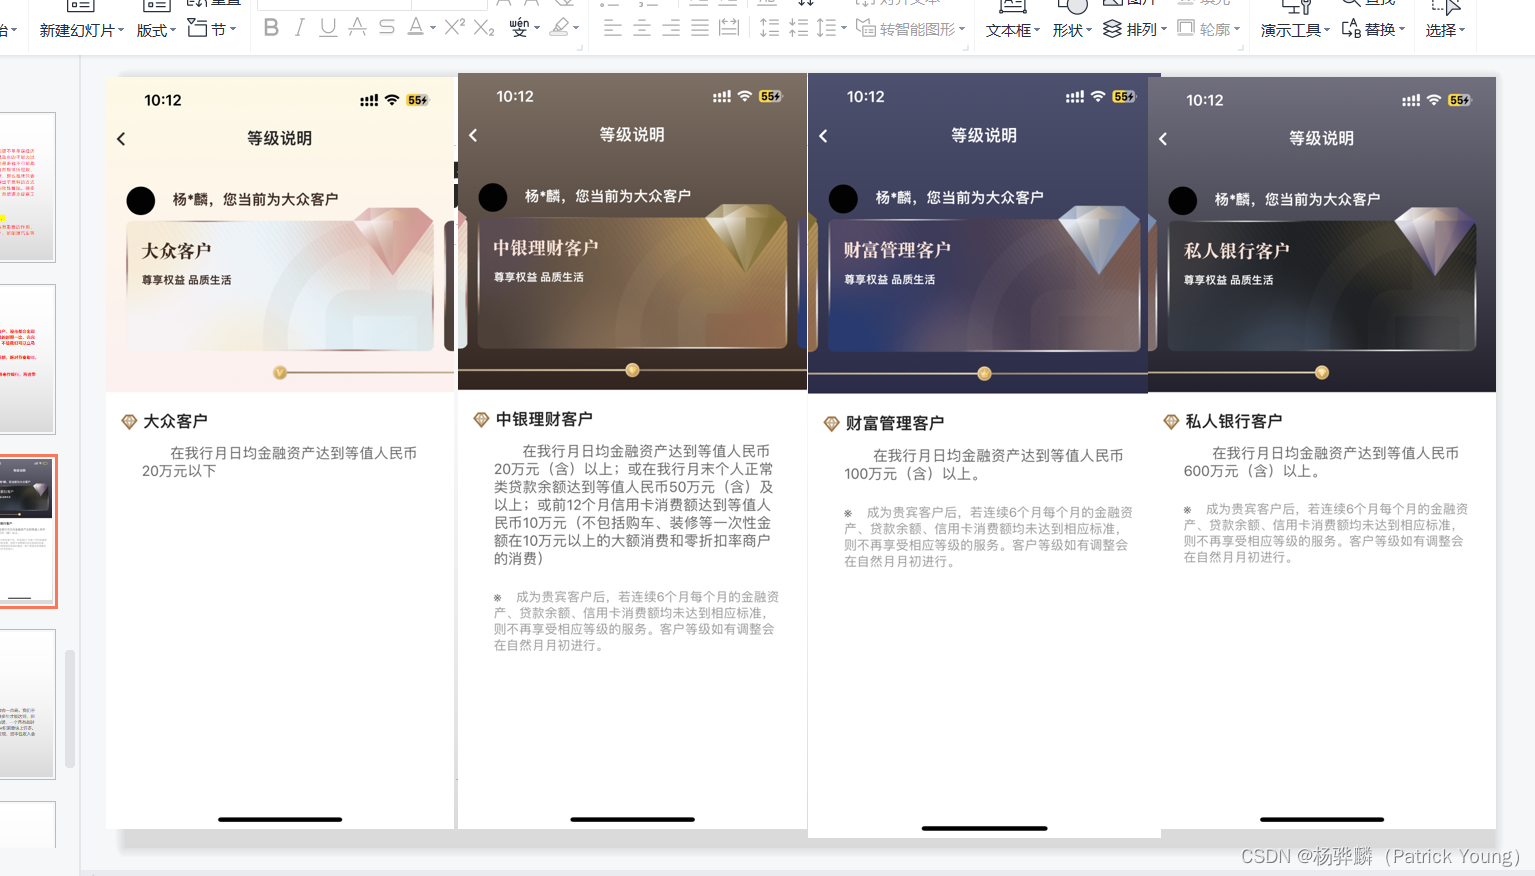Image resolution: width=1535 pixels, height=876 pixels.
Task: Apply distributed alignment
Action: (x=729, y=28)
